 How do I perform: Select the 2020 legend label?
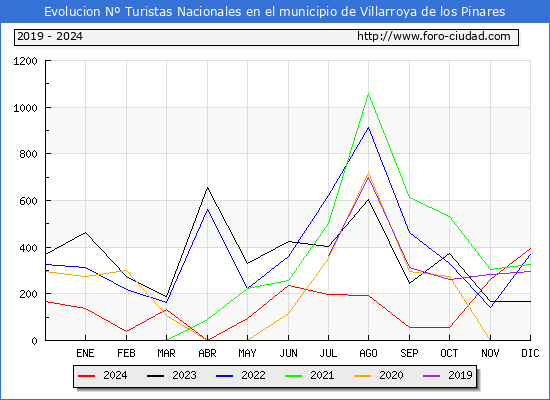tap(391, 375)
